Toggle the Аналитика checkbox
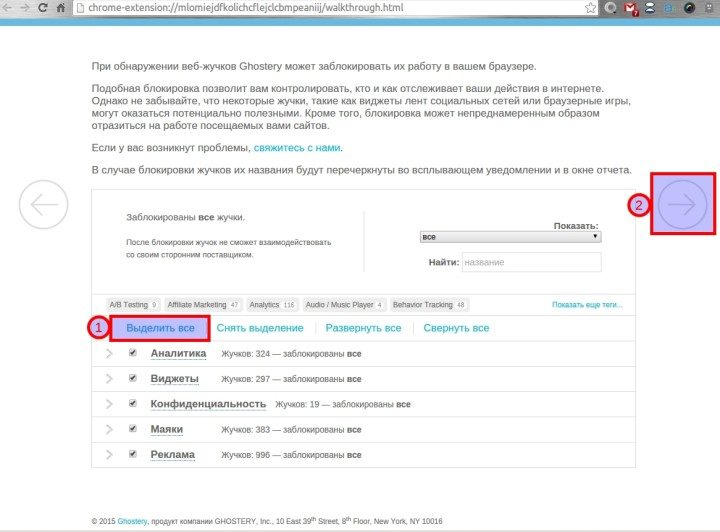Viewport: 720px width, 532px height. (132, 353)
